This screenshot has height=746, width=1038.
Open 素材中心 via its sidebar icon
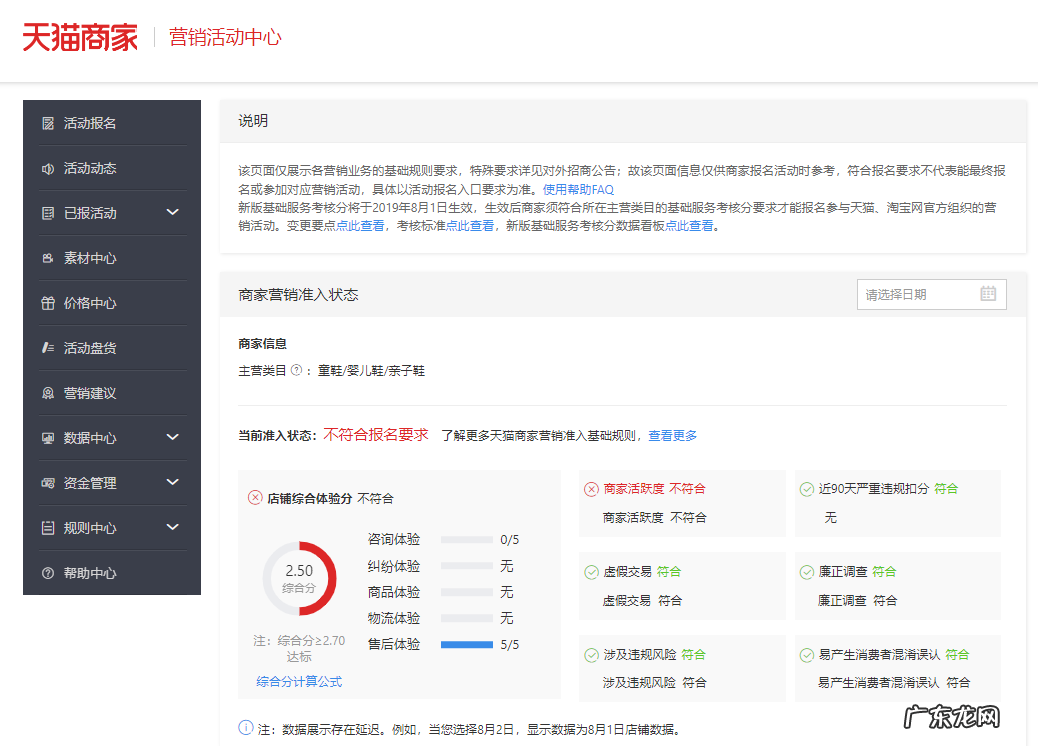(46, 258)
